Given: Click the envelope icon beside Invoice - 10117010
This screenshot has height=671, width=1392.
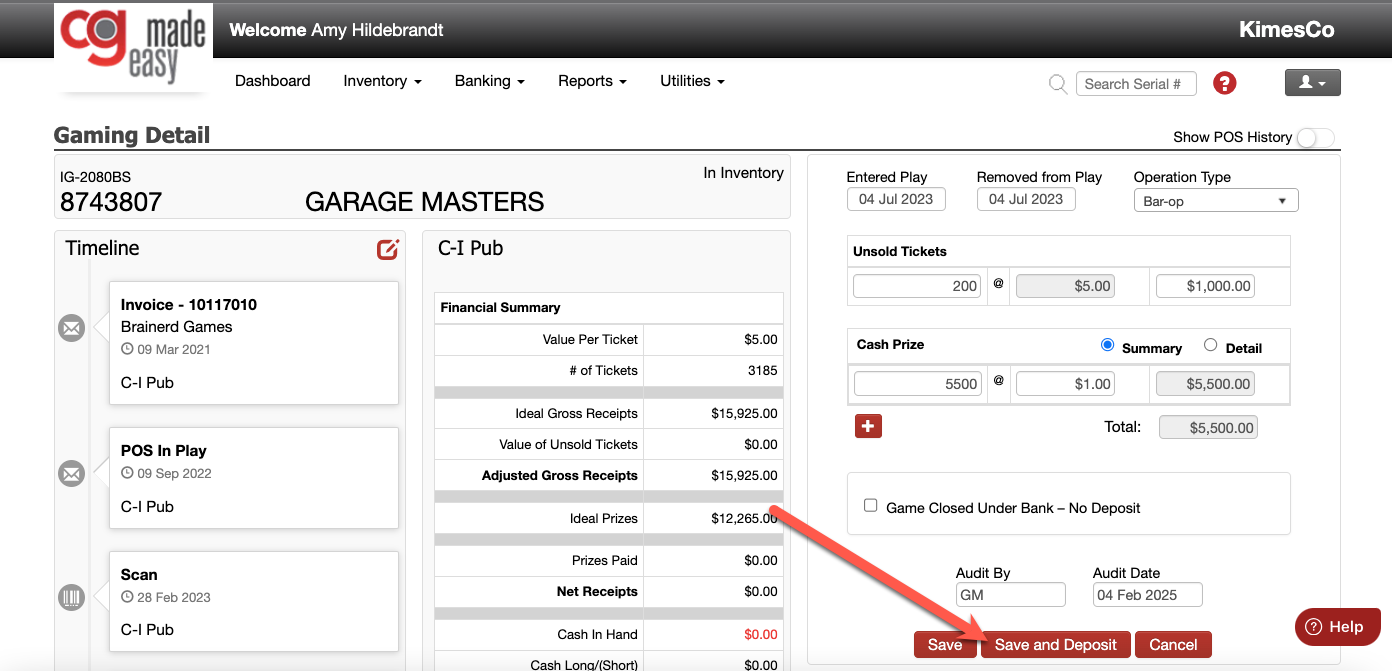Looking at the screenshot, I should pos(71,328).
